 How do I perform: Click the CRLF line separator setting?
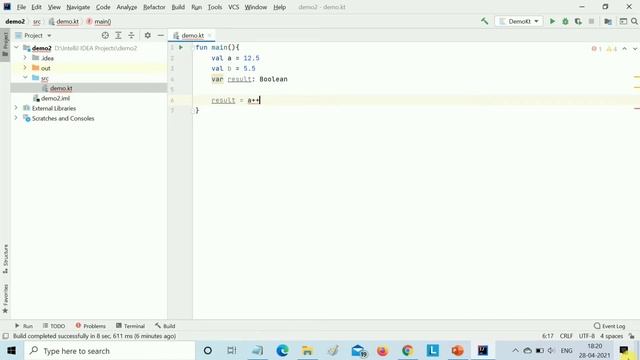566,336
